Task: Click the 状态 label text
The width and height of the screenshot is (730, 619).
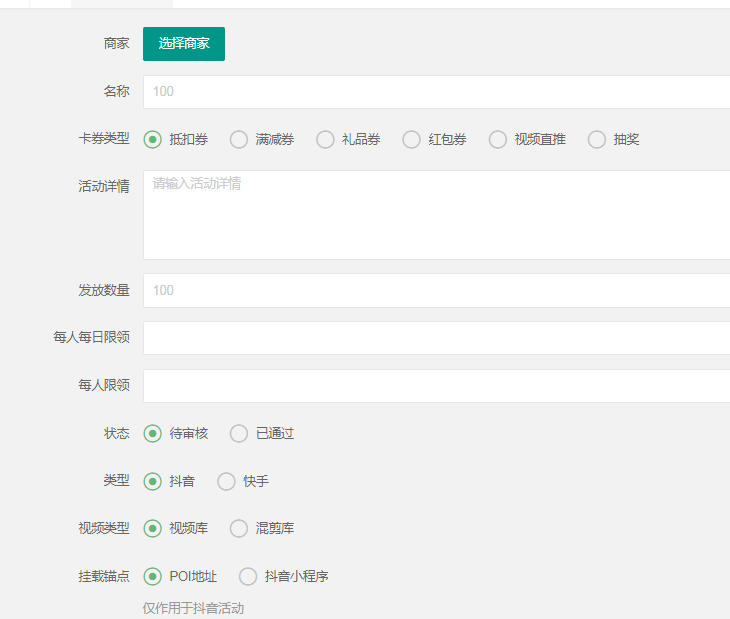Action: [116, 433]
